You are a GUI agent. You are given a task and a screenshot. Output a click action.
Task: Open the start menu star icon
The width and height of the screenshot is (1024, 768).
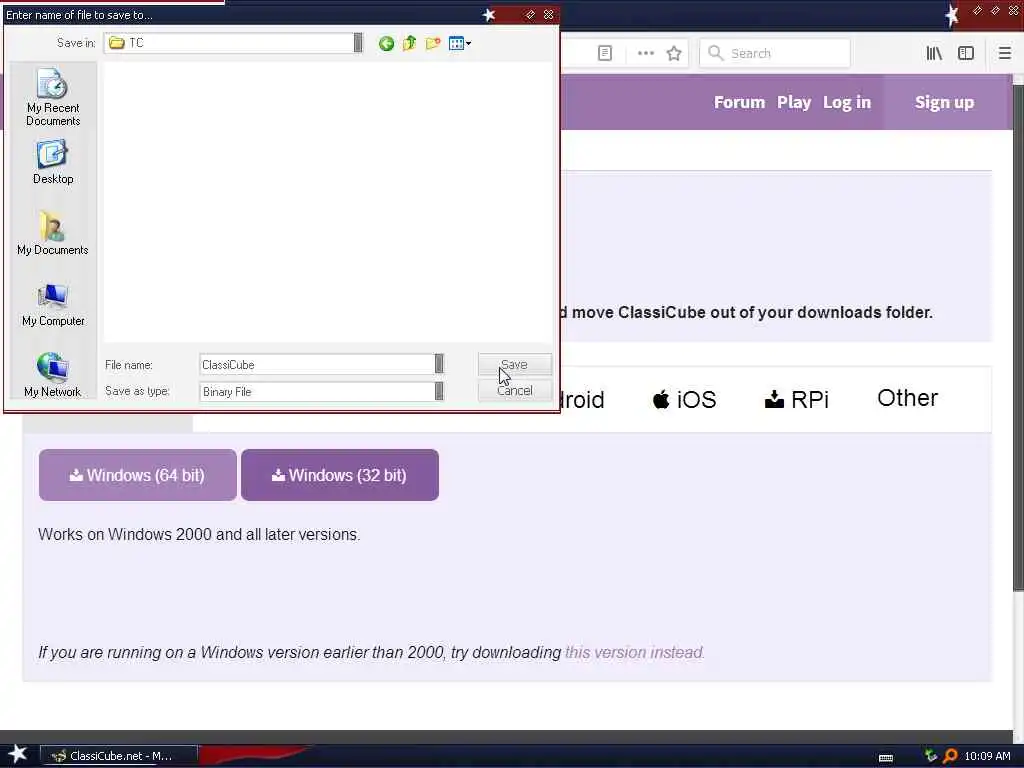point(18,754)
